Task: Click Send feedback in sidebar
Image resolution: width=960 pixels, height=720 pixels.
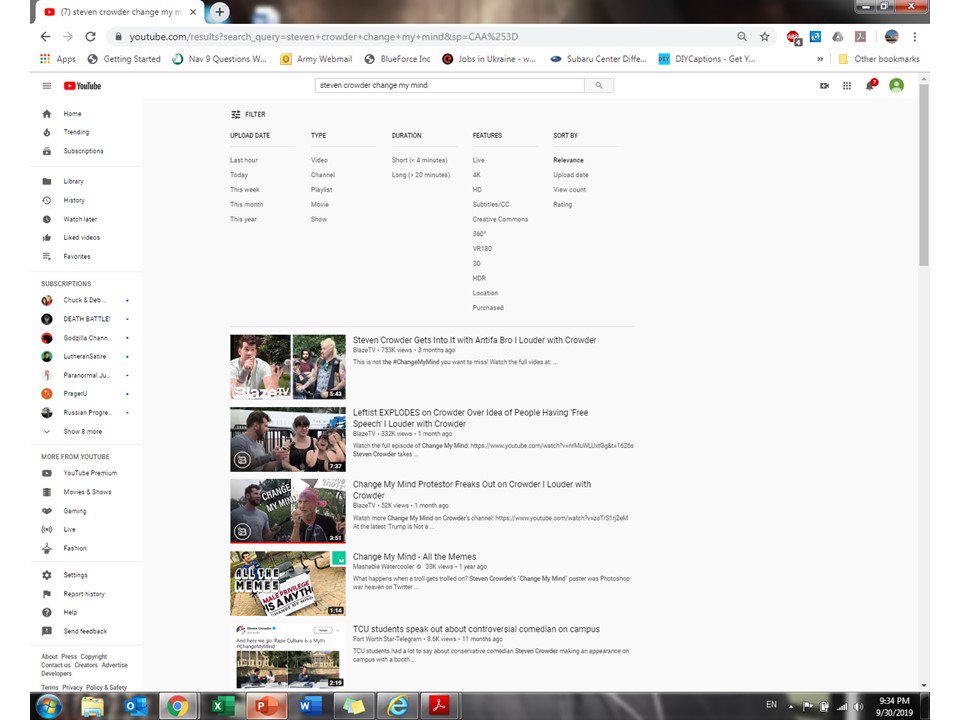Action: coord(86,631)
